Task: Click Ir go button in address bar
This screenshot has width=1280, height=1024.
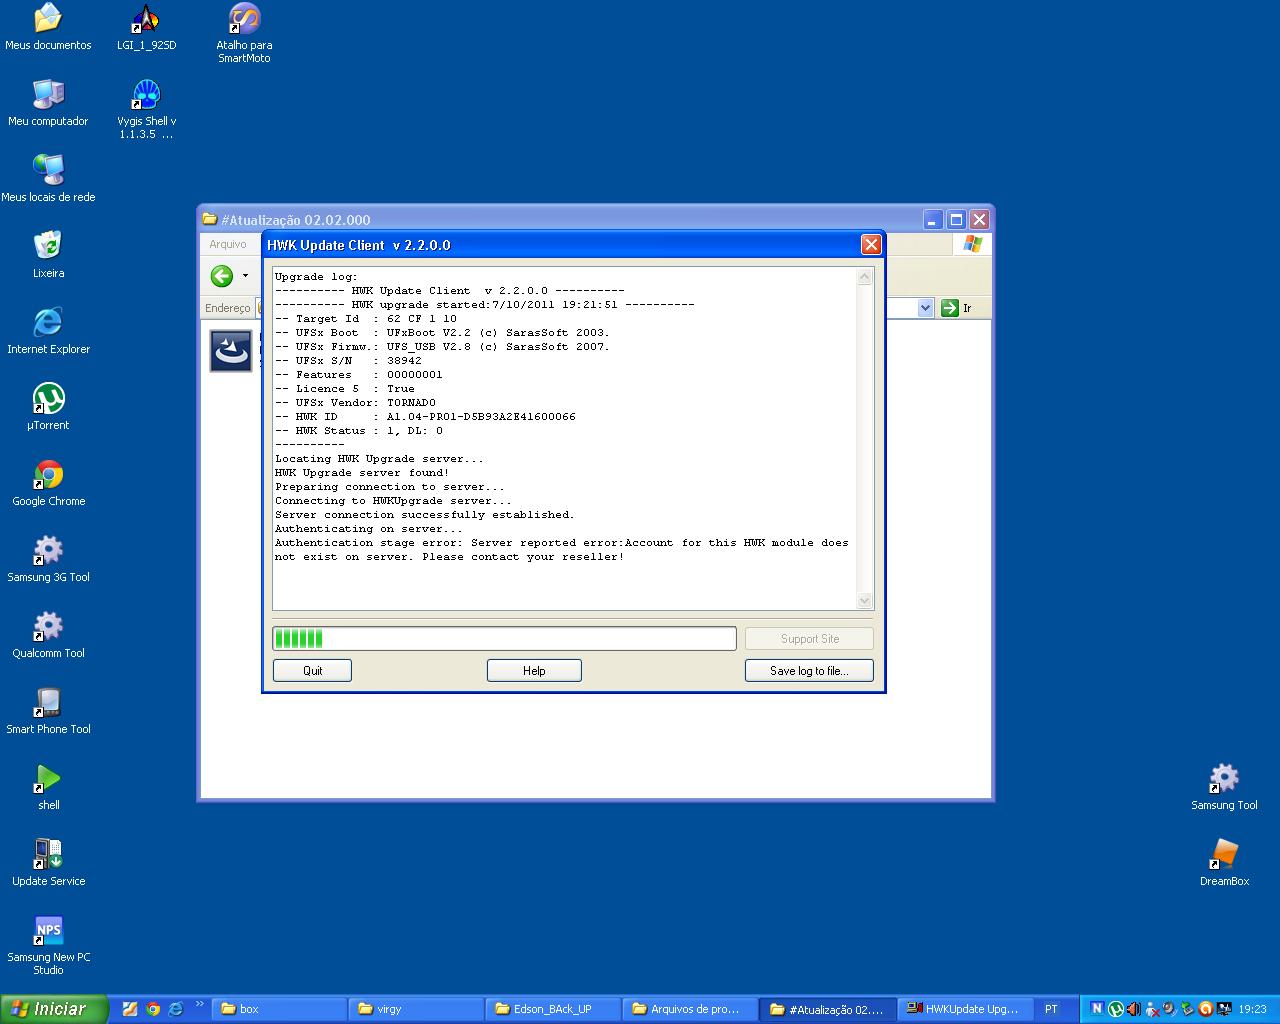Action: click(957, 308)
